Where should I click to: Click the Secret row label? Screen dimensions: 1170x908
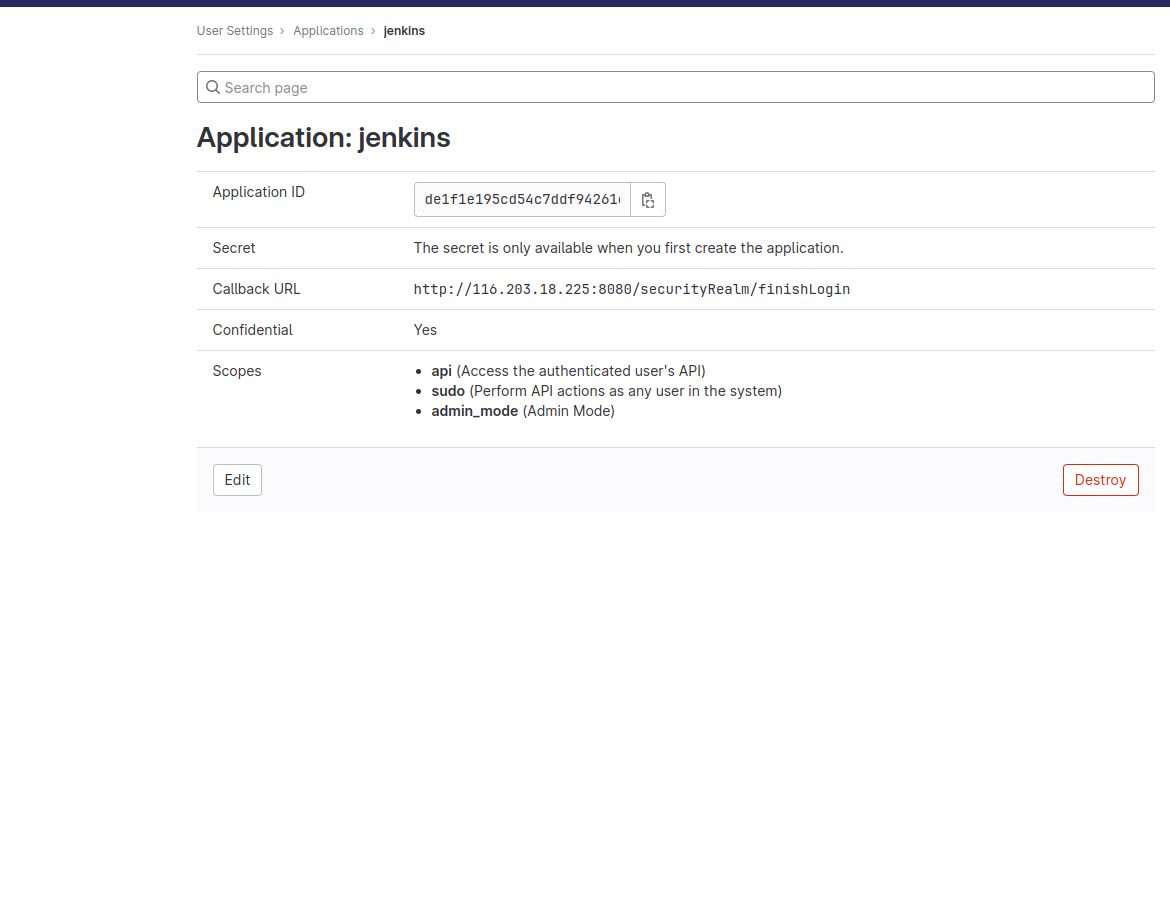(234, 248)
